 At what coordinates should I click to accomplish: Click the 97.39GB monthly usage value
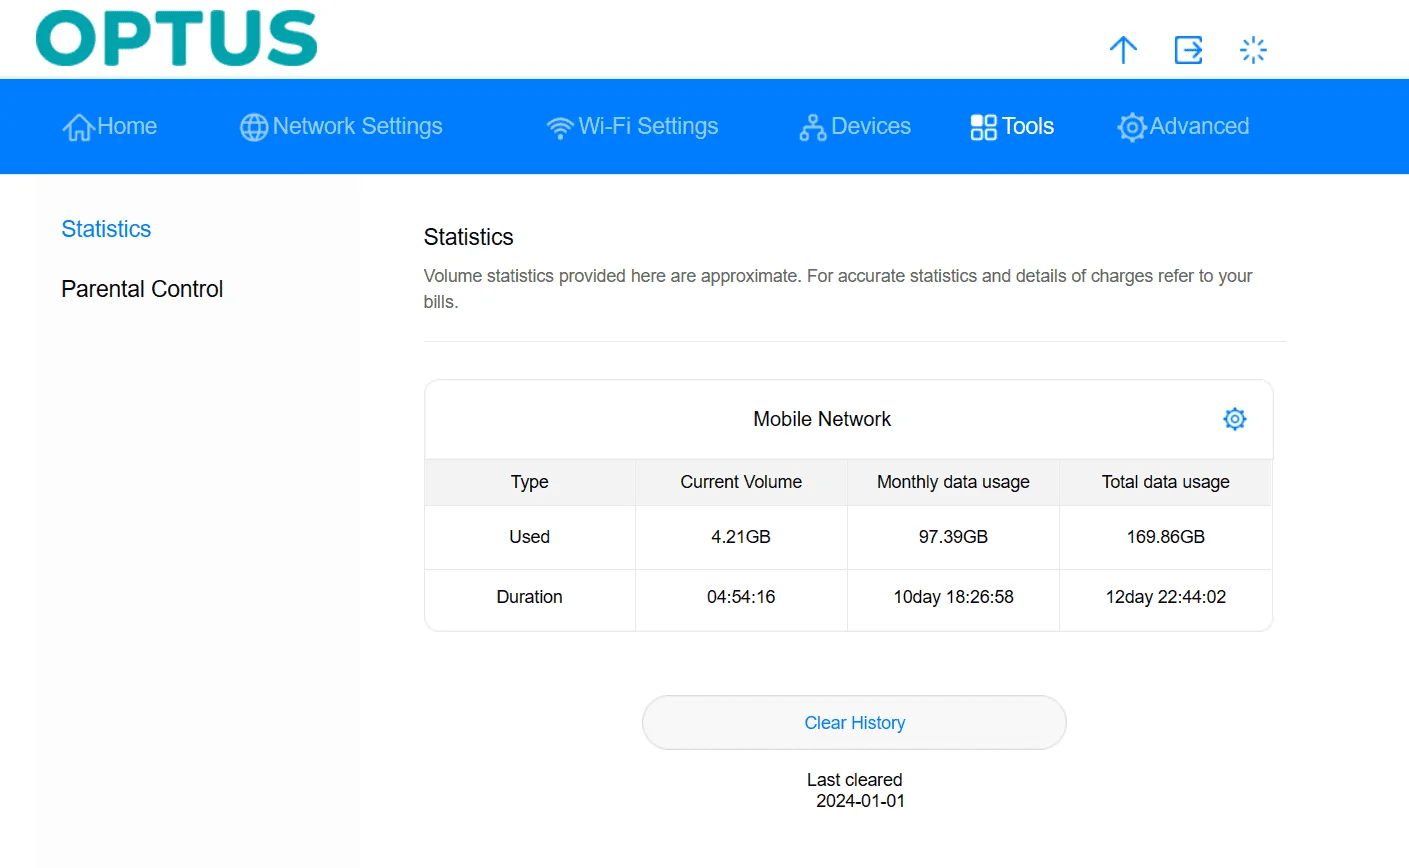point(953,537)
